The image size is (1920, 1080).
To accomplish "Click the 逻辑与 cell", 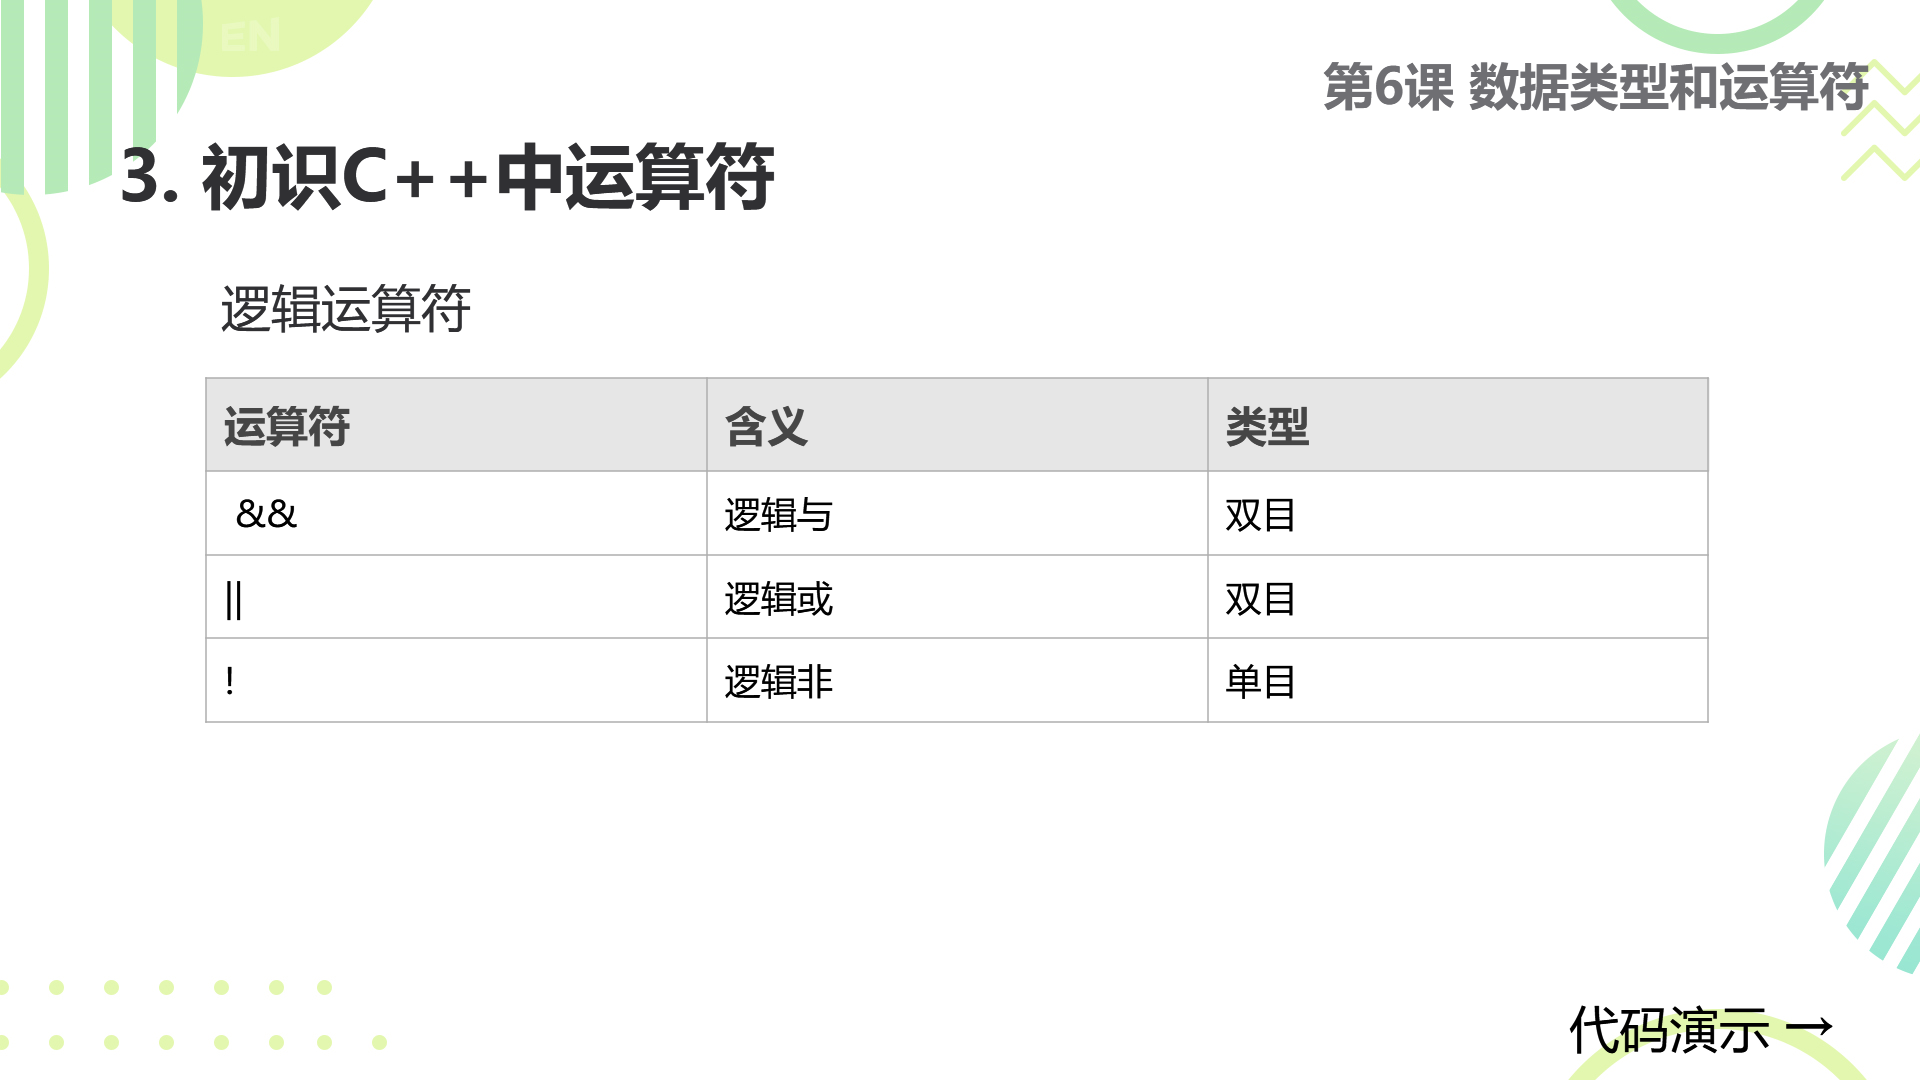I will [957, 513].
